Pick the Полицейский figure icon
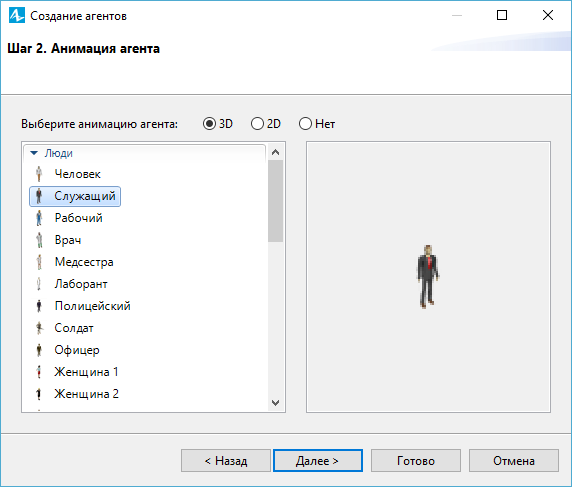The image size is (572, 487). pyautogui.click(x=39, y=306)
